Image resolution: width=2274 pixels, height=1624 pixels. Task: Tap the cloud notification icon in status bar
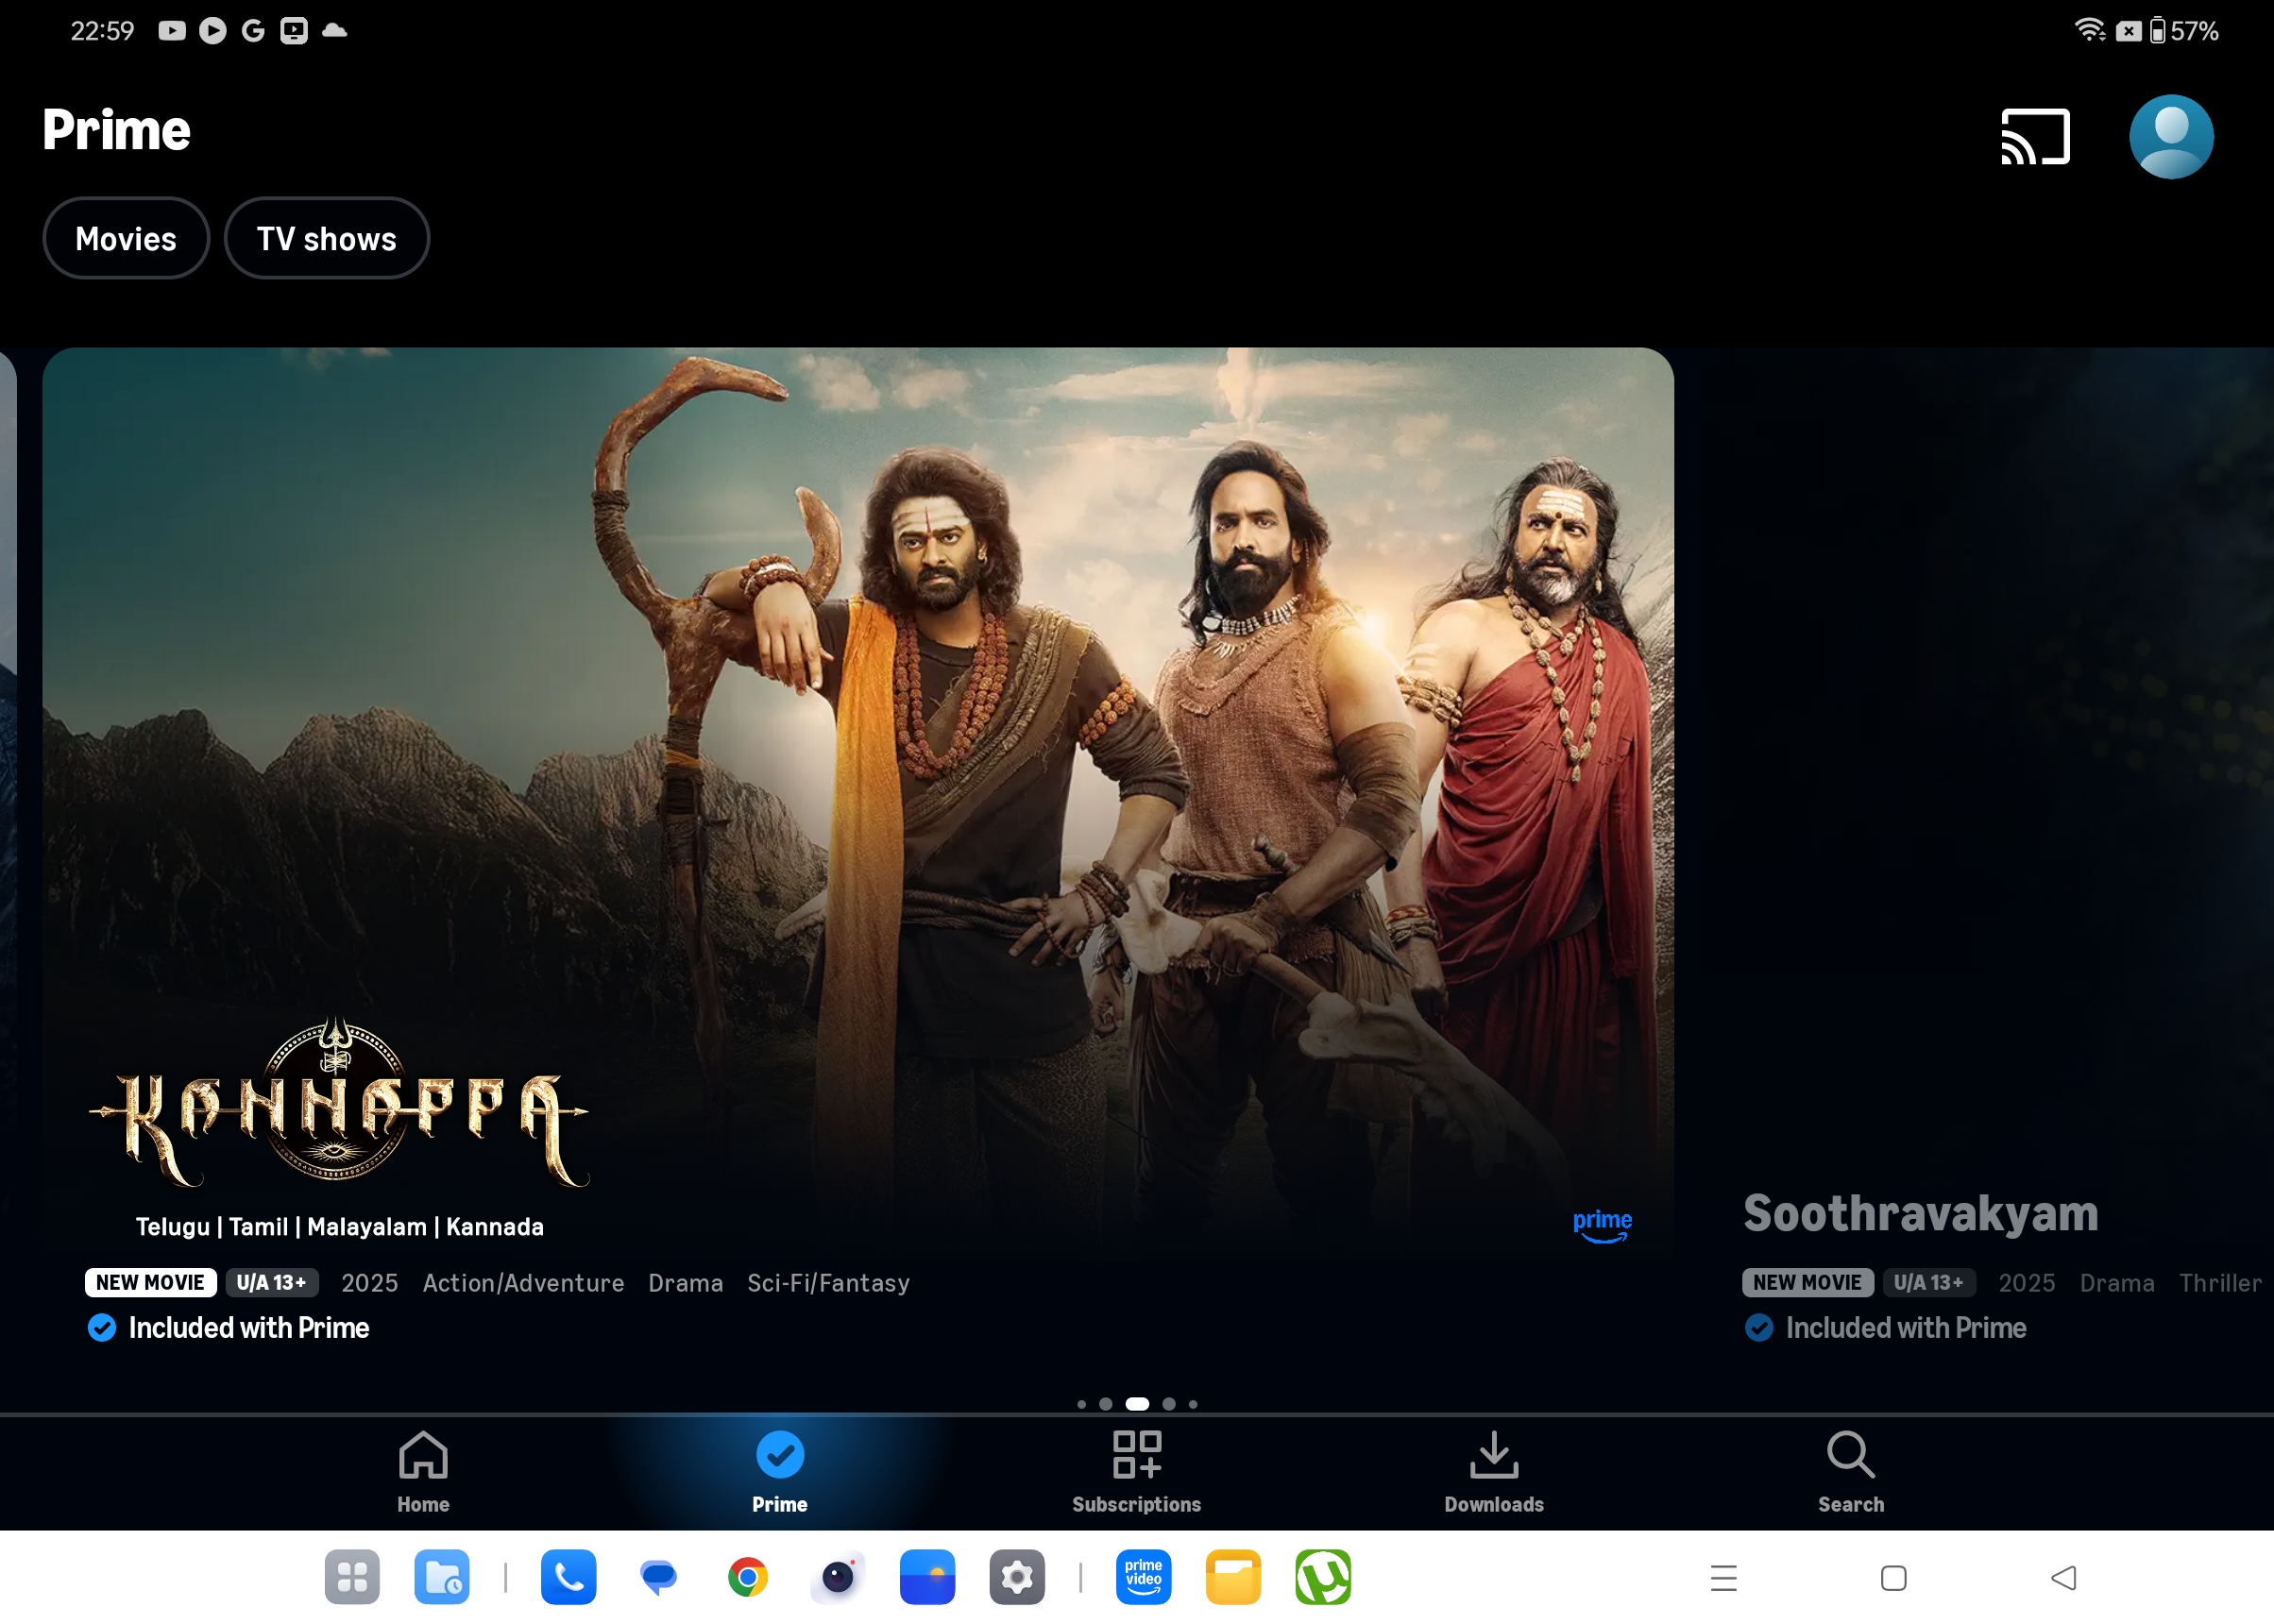point(334,31)
